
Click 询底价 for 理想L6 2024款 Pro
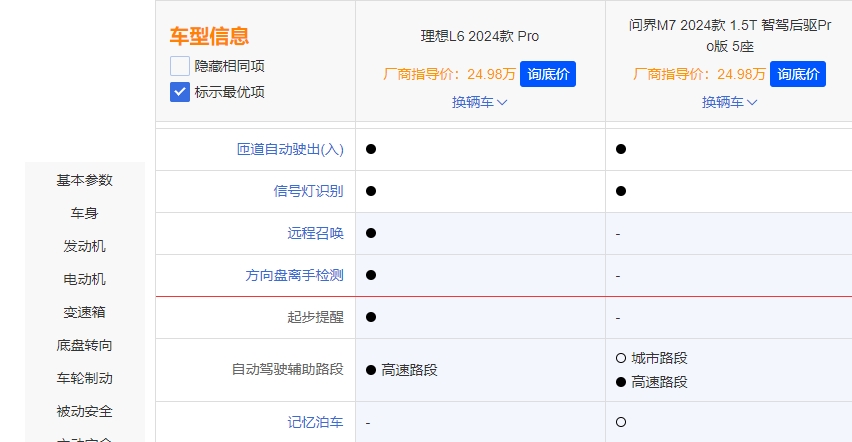pyautogui.click(x=548, y=74)
